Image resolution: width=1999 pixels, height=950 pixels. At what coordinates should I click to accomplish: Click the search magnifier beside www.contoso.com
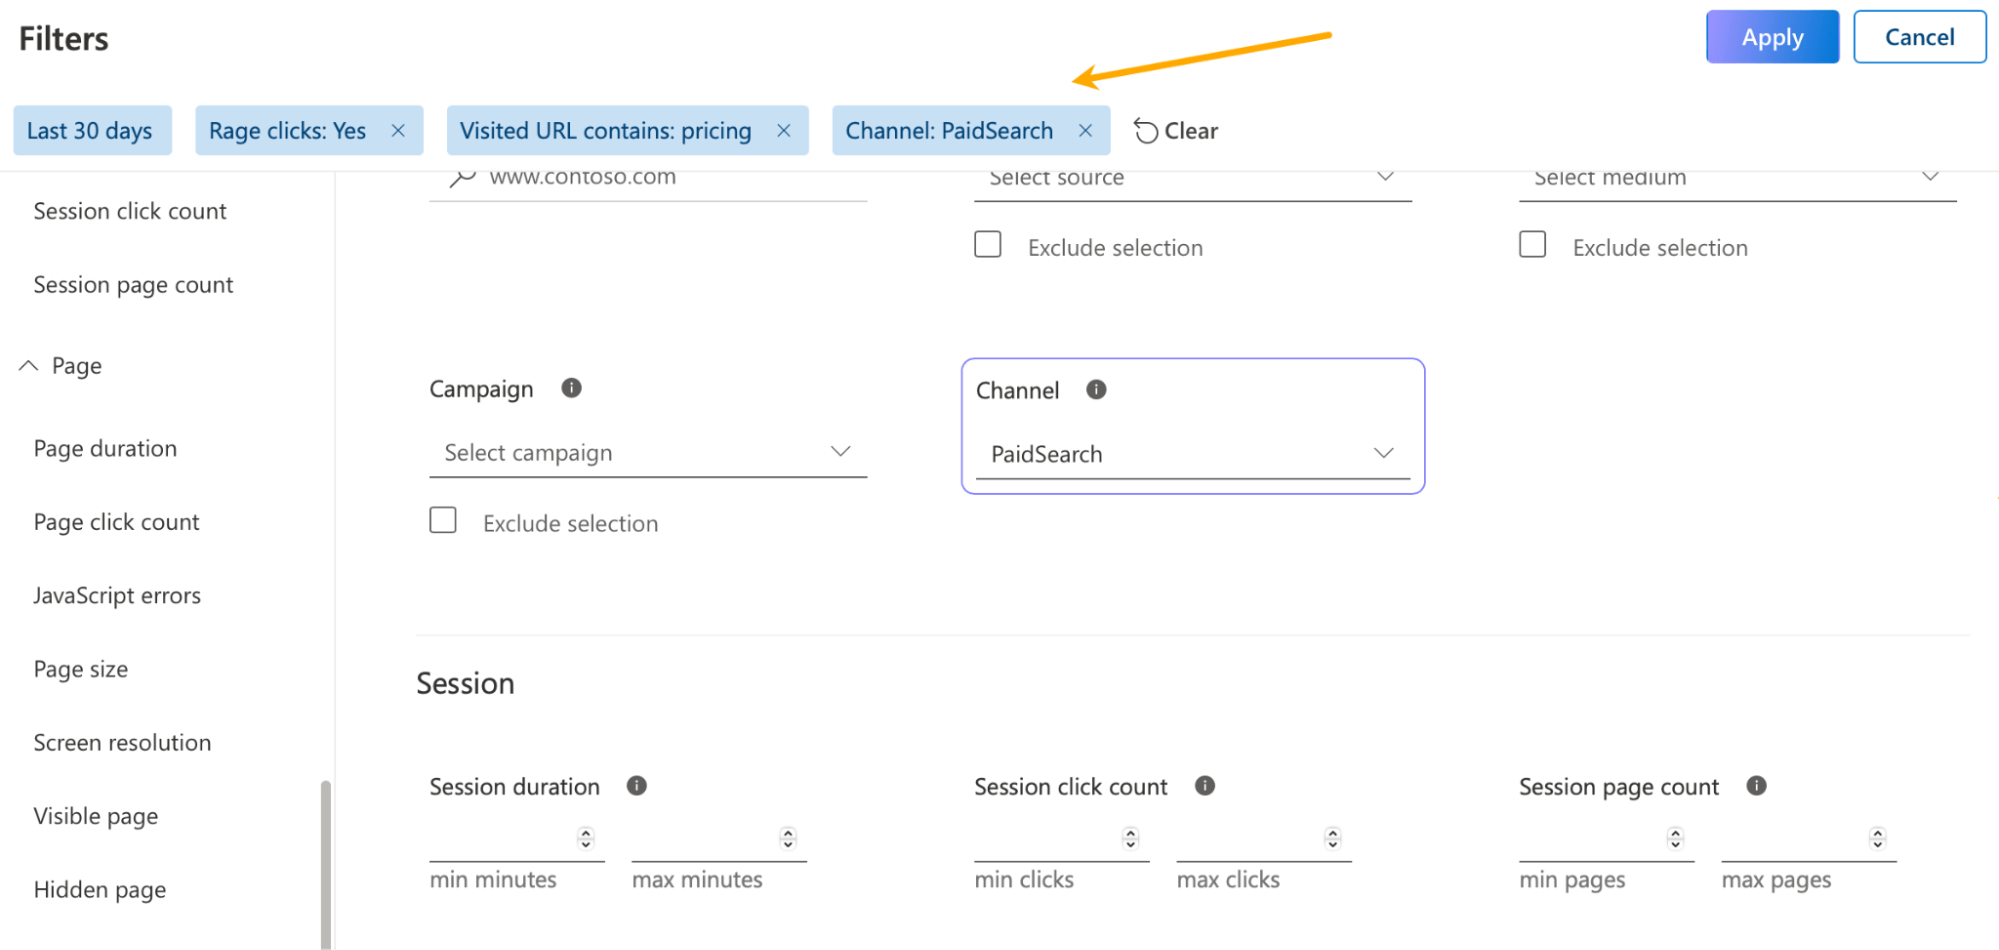[461, 176]
